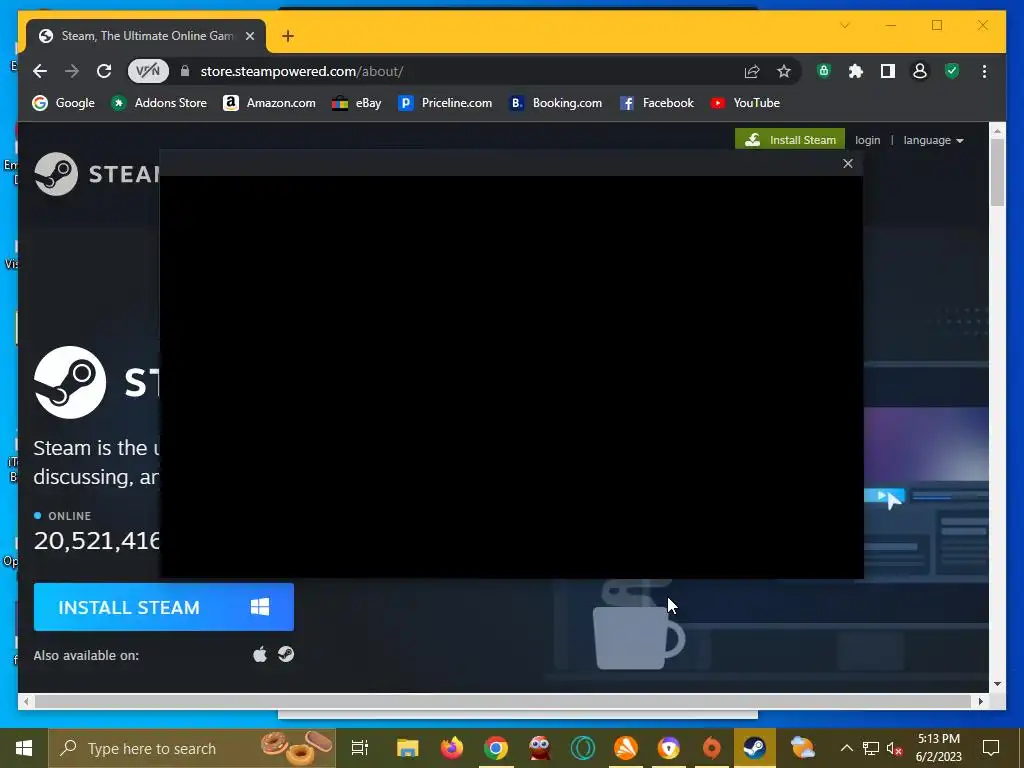Image resolution: width=1024 pixels, height=768 pixels.
Task: Open the VPN extension badge in the address bar
Action: (148, 71)
